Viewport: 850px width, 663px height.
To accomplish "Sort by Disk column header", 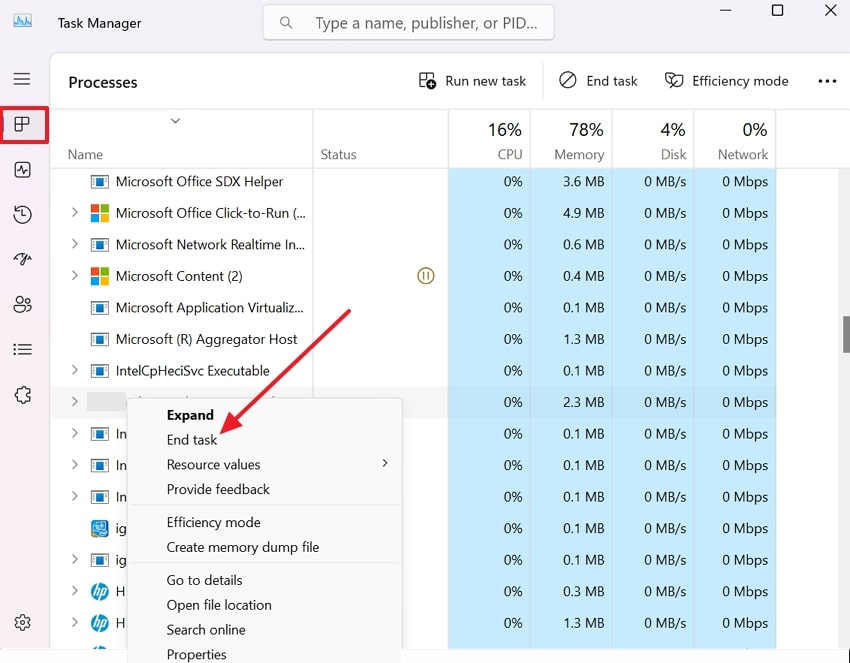I will pos(653,139).
